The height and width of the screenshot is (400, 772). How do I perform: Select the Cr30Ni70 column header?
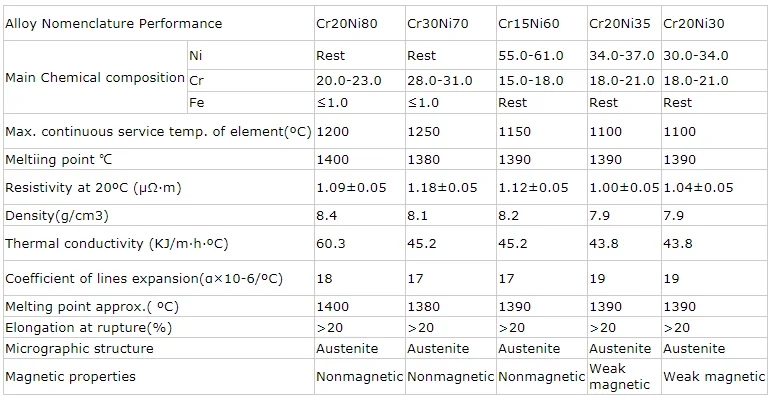click(437, 23)
